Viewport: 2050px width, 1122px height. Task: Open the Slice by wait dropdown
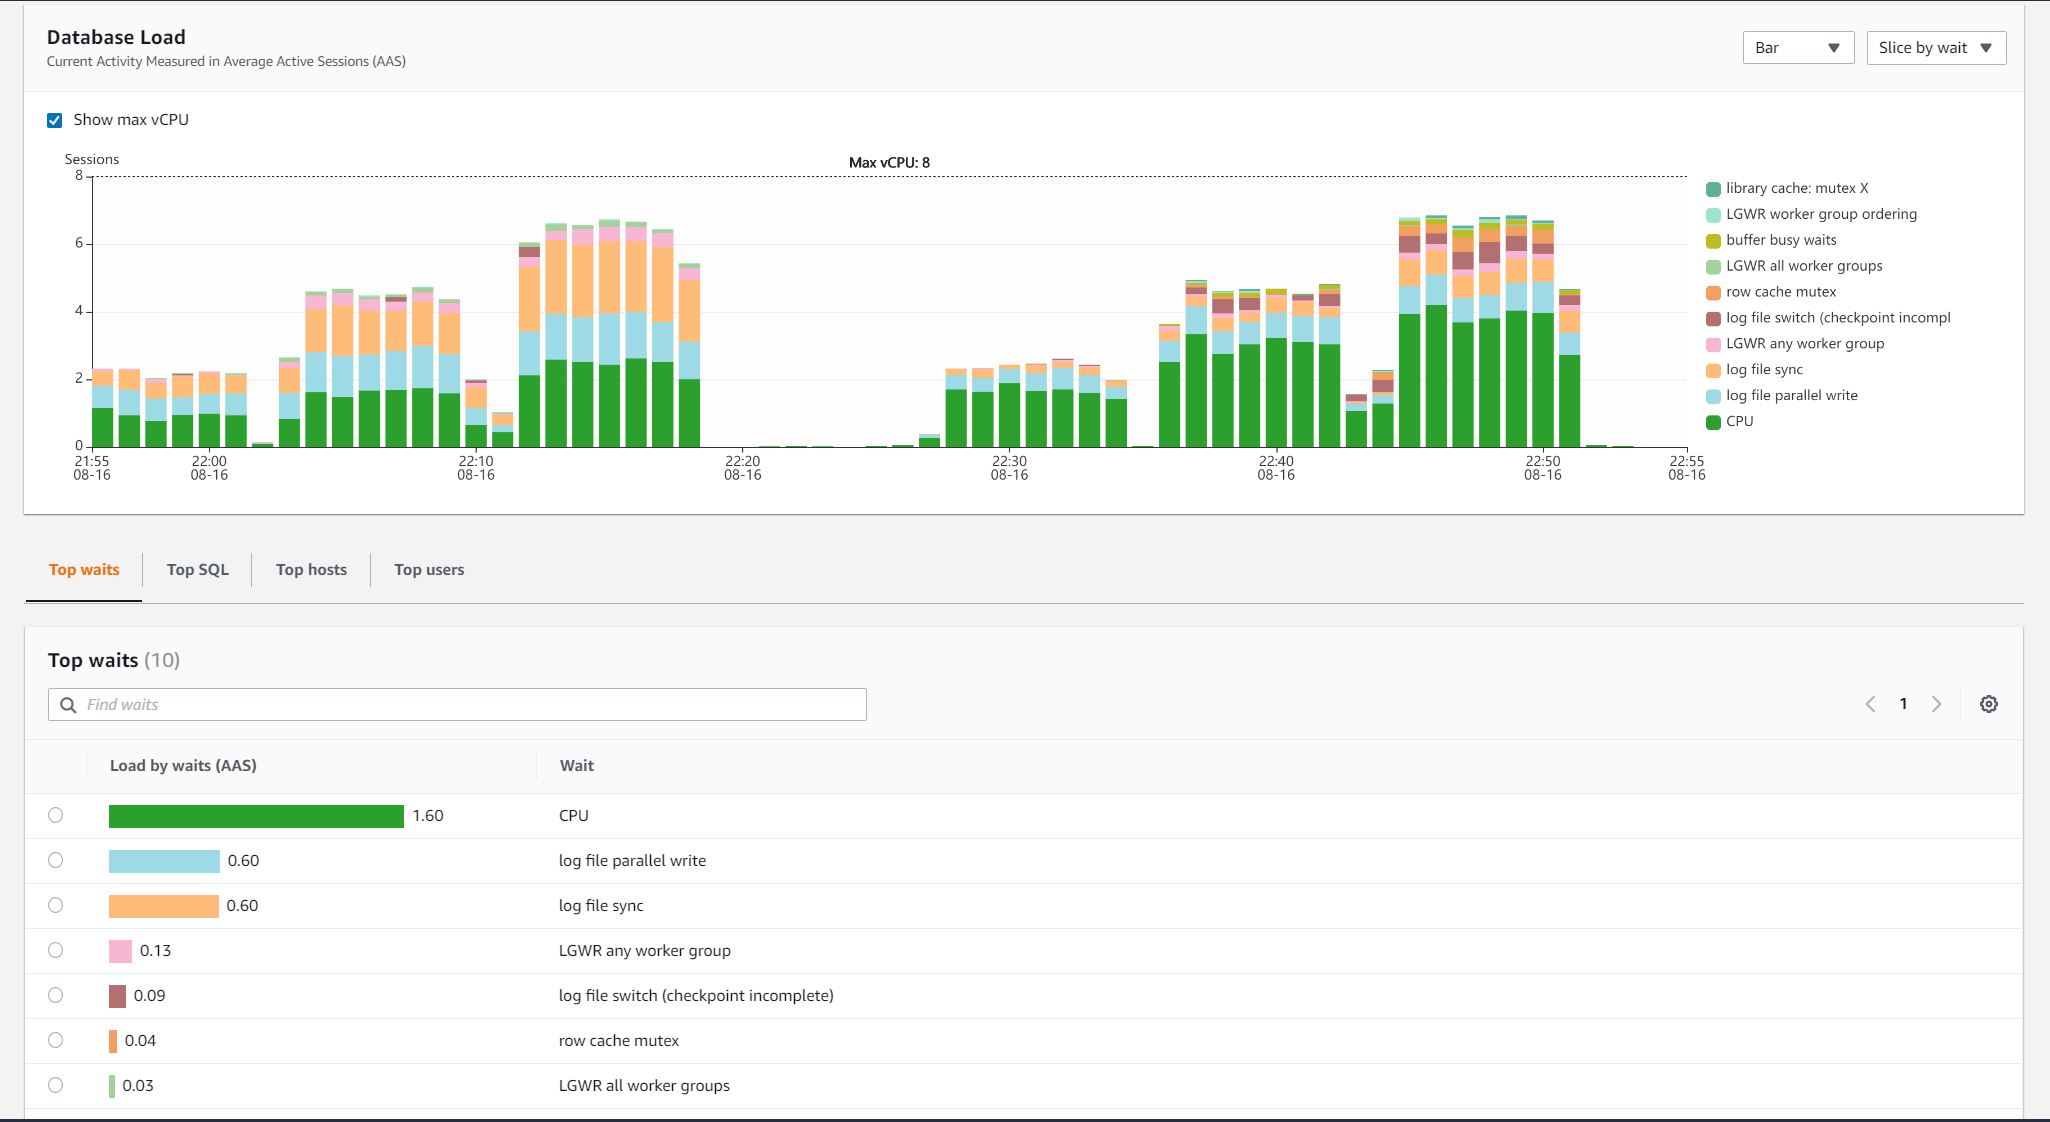click(x=1935, y=48)
